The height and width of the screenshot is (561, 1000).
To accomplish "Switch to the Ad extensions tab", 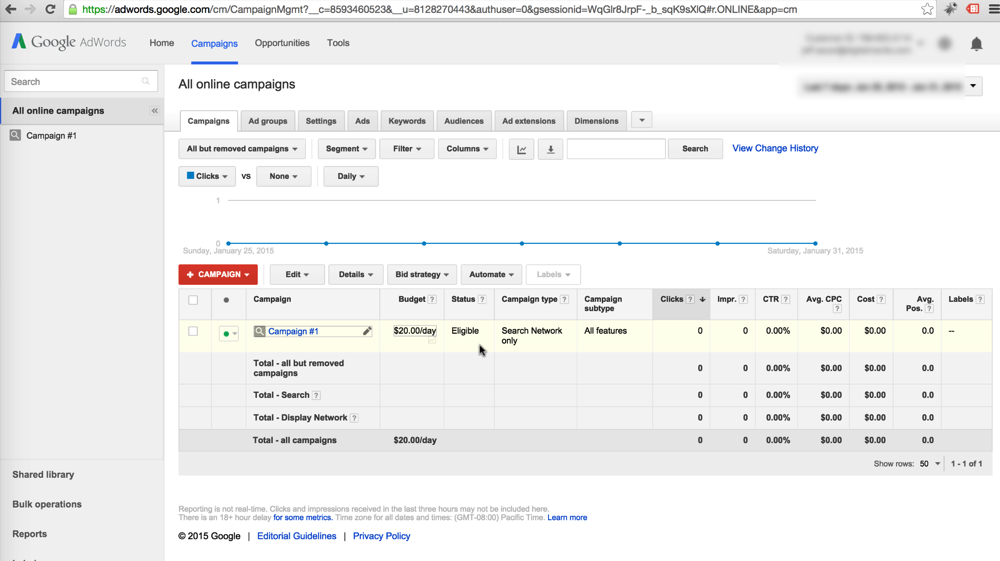I will [x=529, y=121].
